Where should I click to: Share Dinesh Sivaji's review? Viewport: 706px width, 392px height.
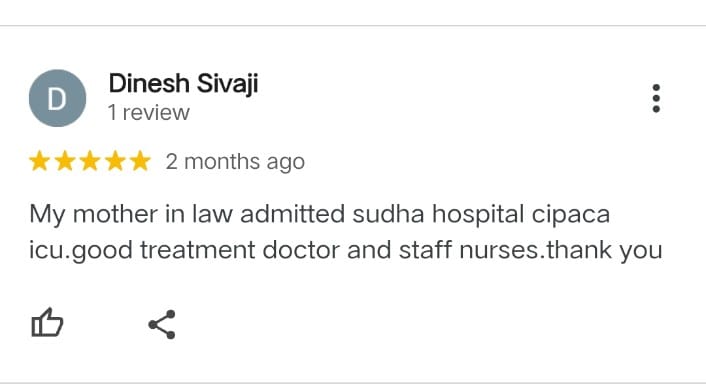coord(162,324)
